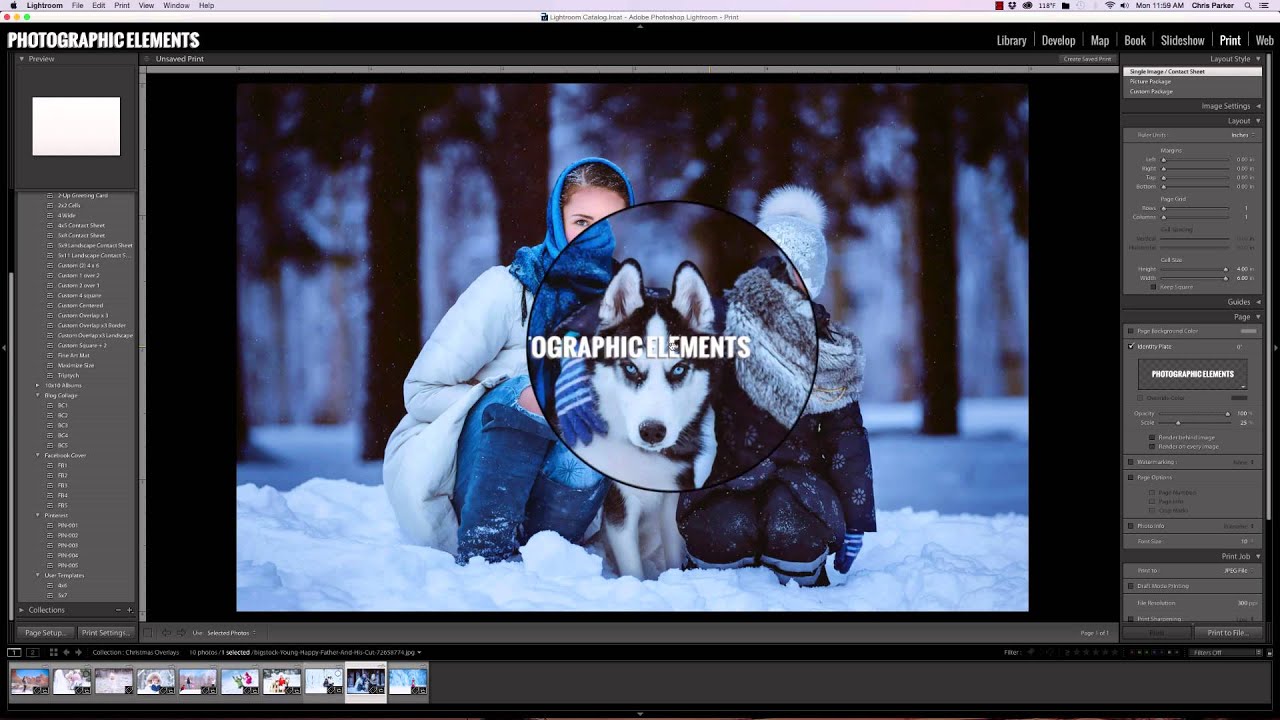Viewport: 1280px width, 720px height.
Task: Open Spotlight search in menu bar
Action: (x=1249, y=6)
